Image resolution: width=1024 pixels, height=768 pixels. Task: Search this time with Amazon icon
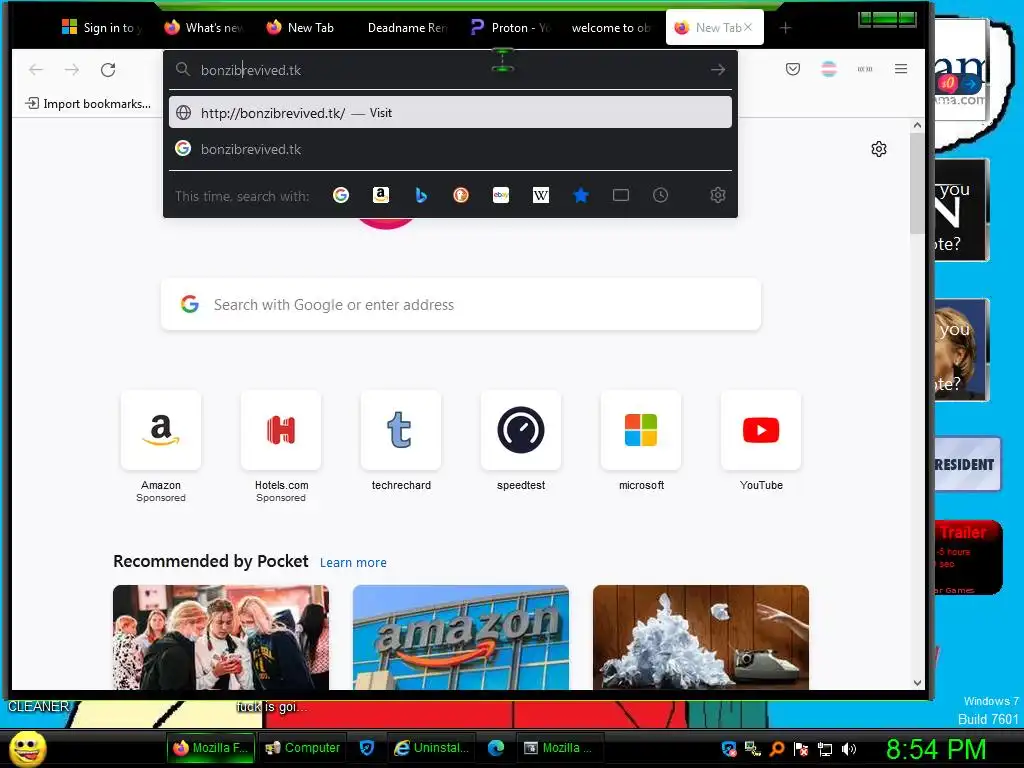[x=381, y=195]
